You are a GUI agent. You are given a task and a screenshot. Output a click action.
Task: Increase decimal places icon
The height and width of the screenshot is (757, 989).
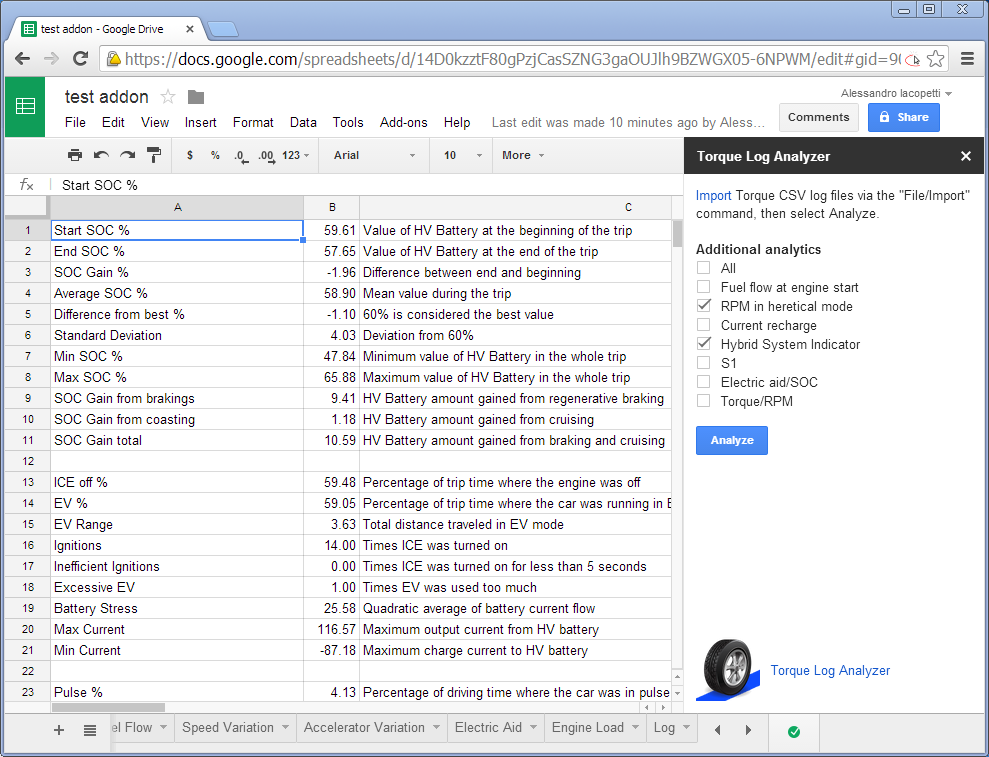point(267,156)
